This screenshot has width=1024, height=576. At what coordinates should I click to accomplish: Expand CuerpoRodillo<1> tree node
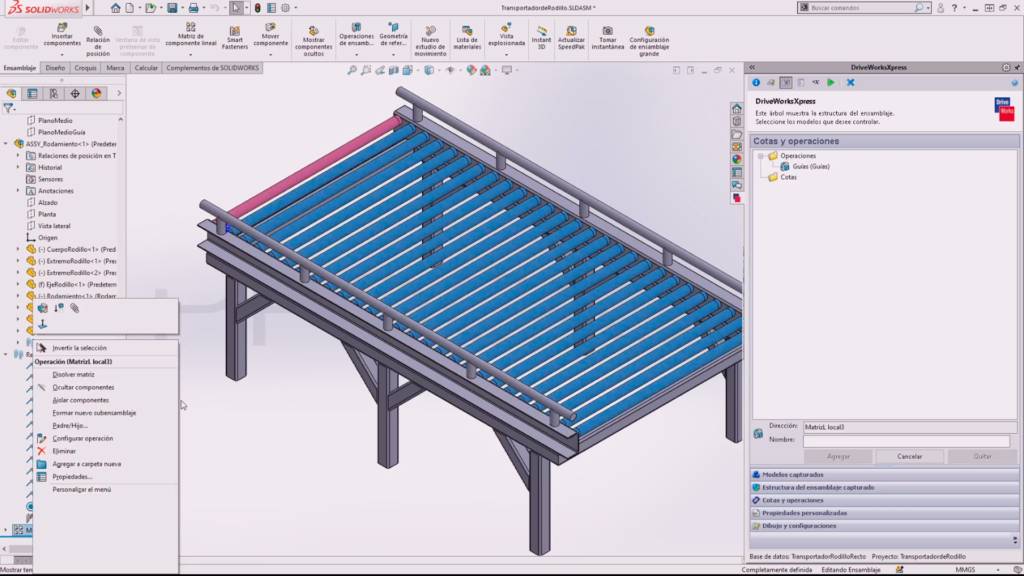18,249
